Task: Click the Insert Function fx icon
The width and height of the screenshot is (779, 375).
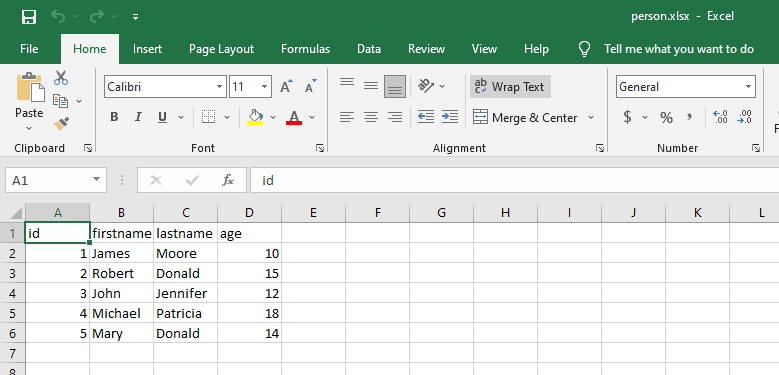Action: tap(228, 180)
